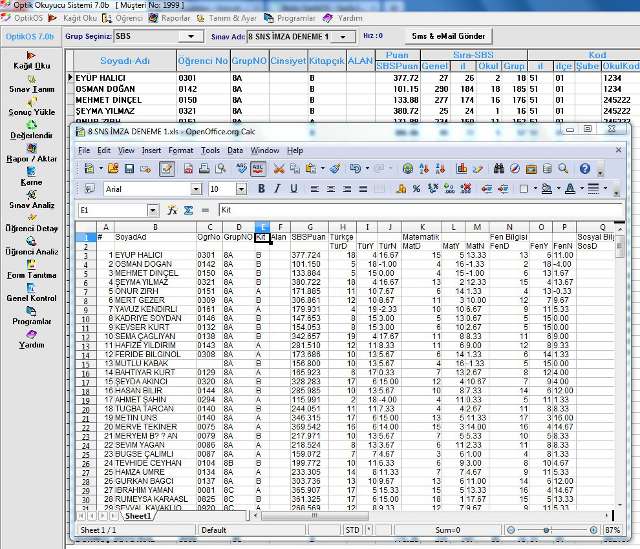Expand the Arial font name dropdown
This screenshot has height=549, width=640.
[x=196, y=189]
